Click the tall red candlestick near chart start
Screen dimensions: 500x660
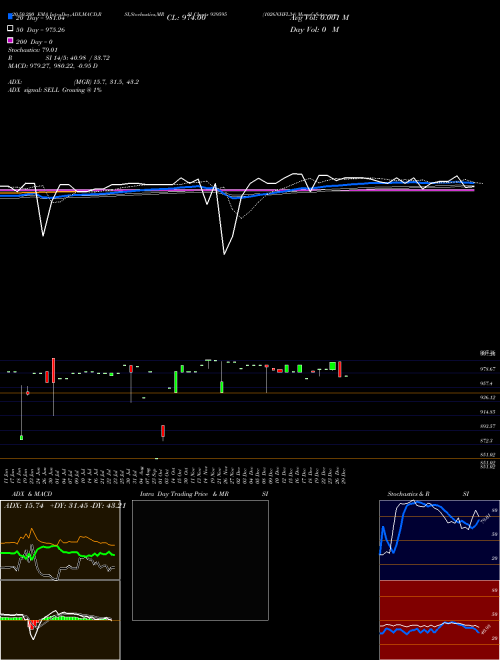click(x=53, y=370)
